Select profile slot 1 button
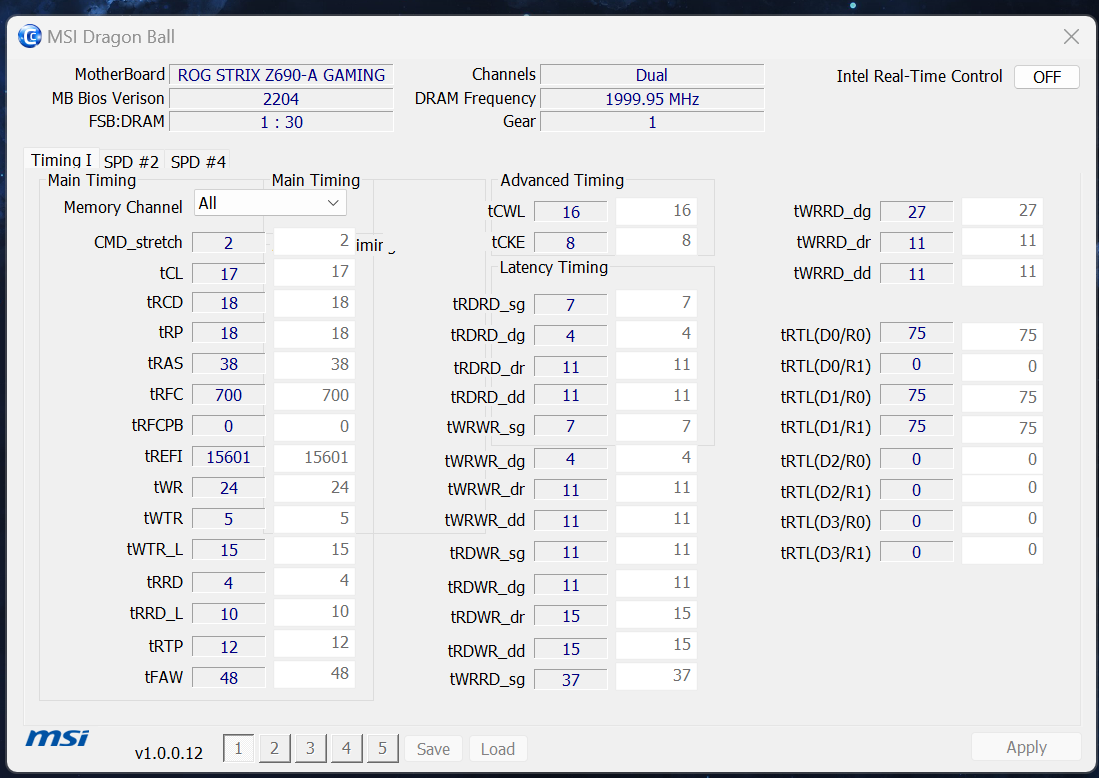The height and width of the screenshot is (778, 1099). (238, 749)
